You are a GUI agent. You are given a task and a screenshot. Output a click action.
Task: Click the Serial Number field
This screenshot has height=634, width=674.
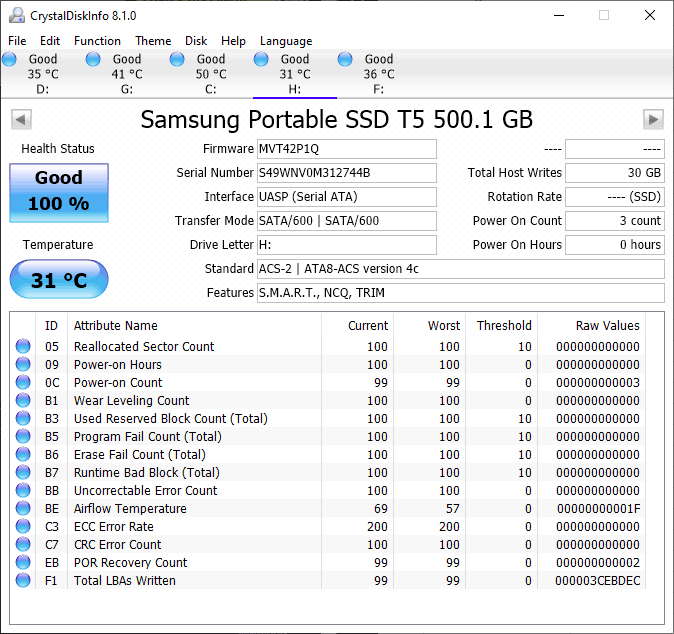(347, 173)
